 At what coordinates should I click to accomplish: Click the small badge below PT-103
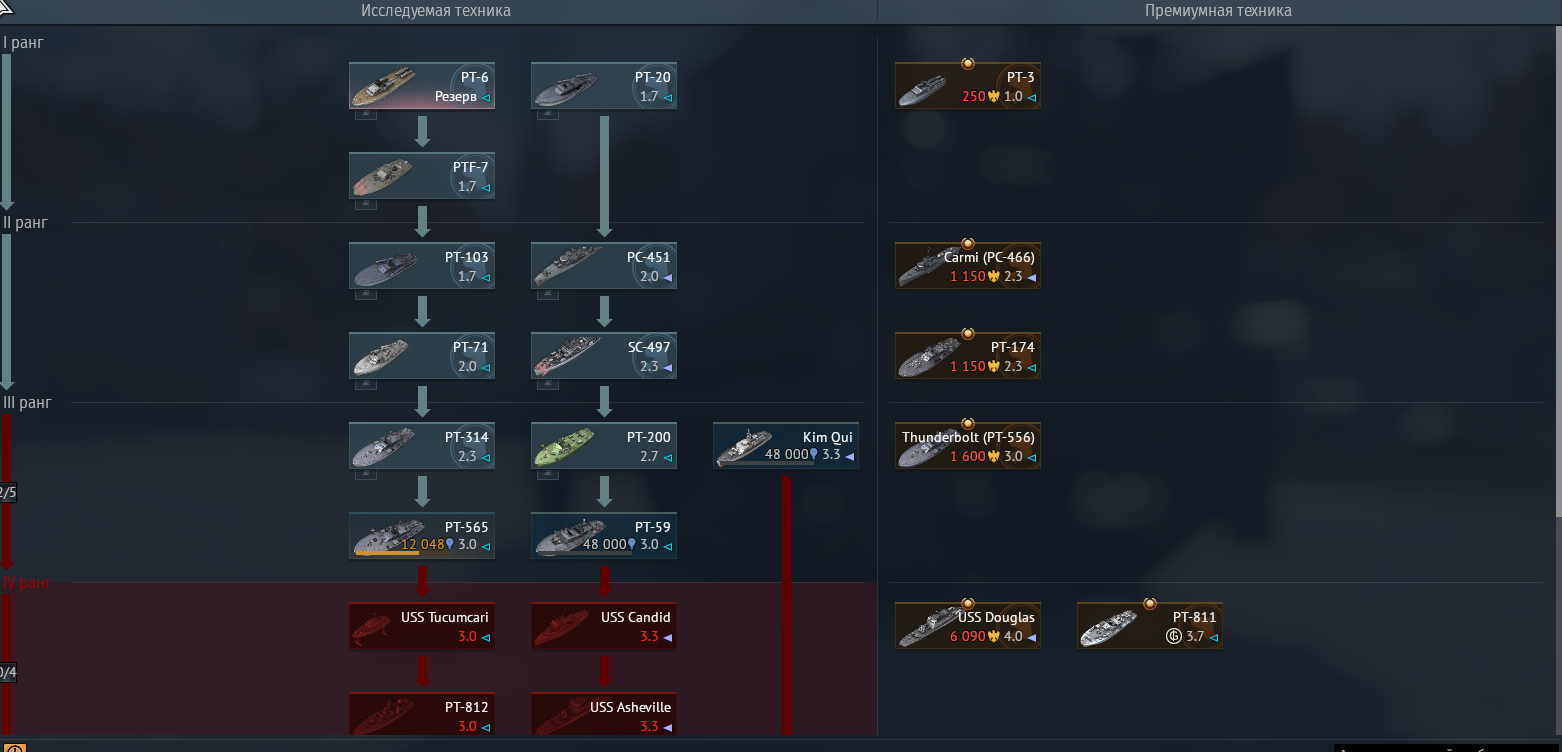point(366,294)
